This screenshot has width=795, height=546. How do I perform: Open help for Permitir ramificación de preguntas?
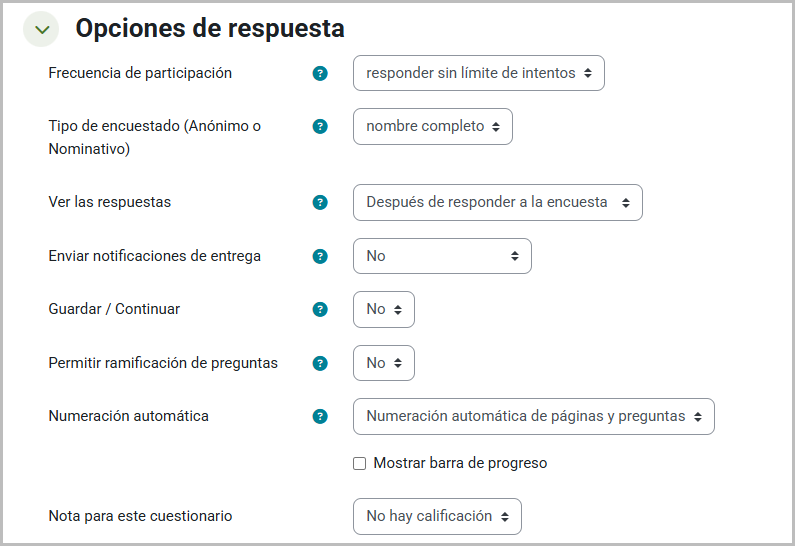coord(320,363)
